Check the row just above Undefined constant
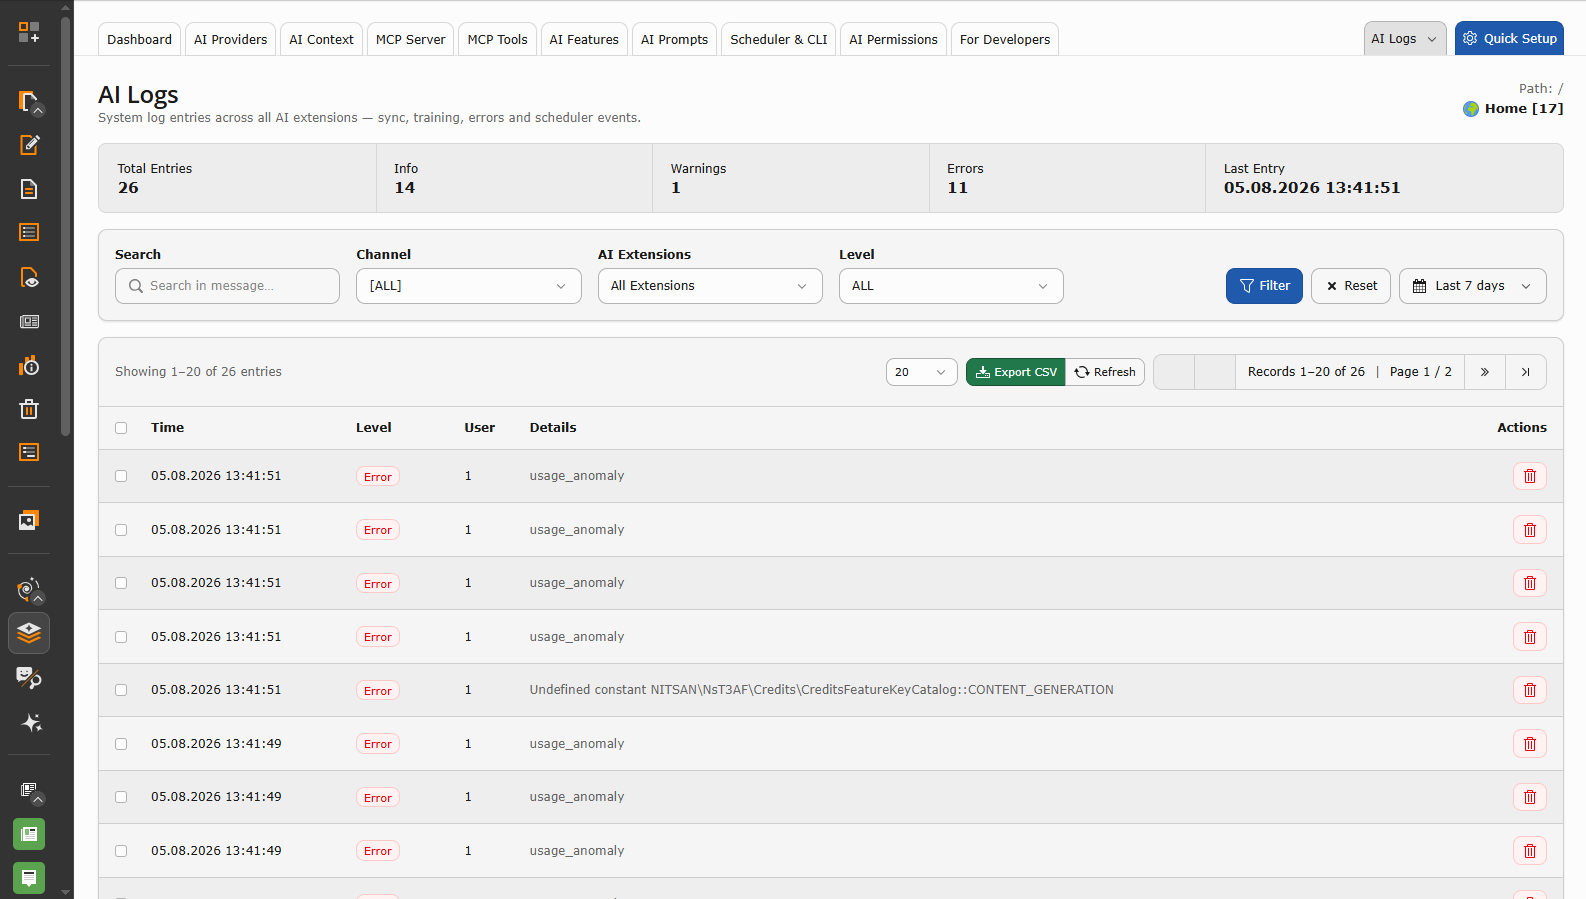This screenshot has width=1586, height=899. click(x=121, y=637)
